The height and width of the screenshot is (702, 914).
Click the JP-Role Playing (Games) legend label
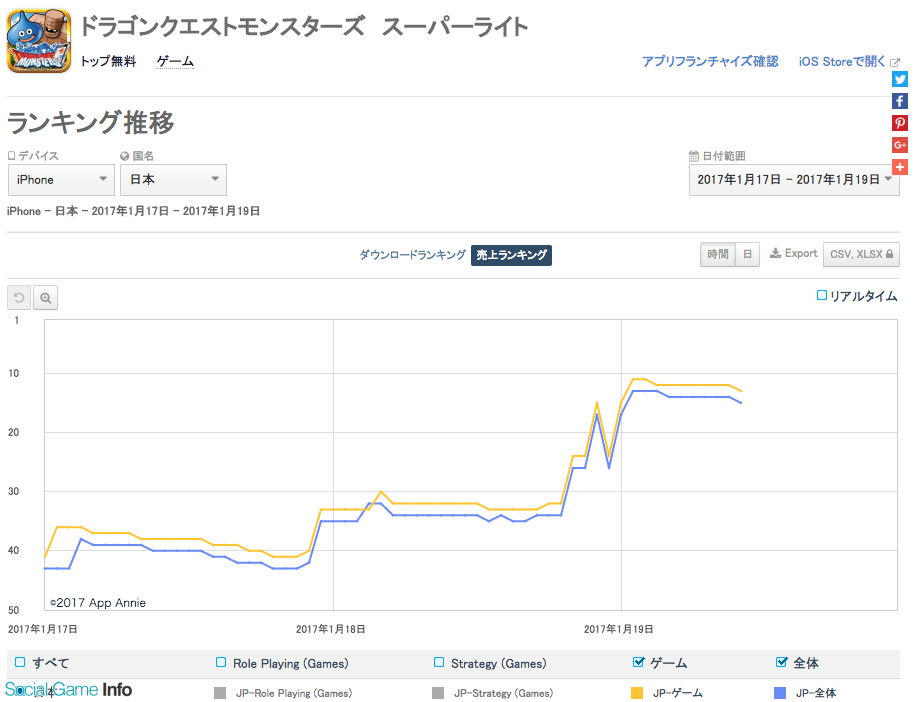pyautogui.click(x=294, y=693)
